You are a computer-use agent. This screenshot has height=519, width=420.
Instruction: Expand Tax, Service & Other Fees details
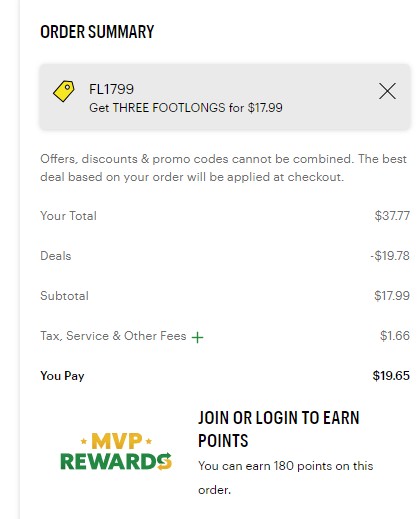(x=197, y=337)
